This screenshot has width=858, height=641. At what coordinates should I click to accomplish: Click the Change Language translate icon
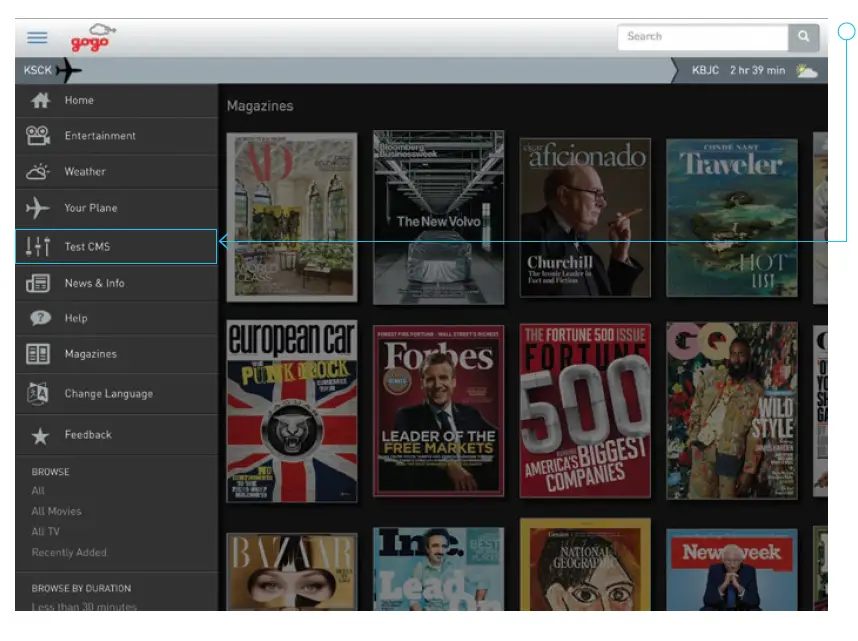click(38, 394)
